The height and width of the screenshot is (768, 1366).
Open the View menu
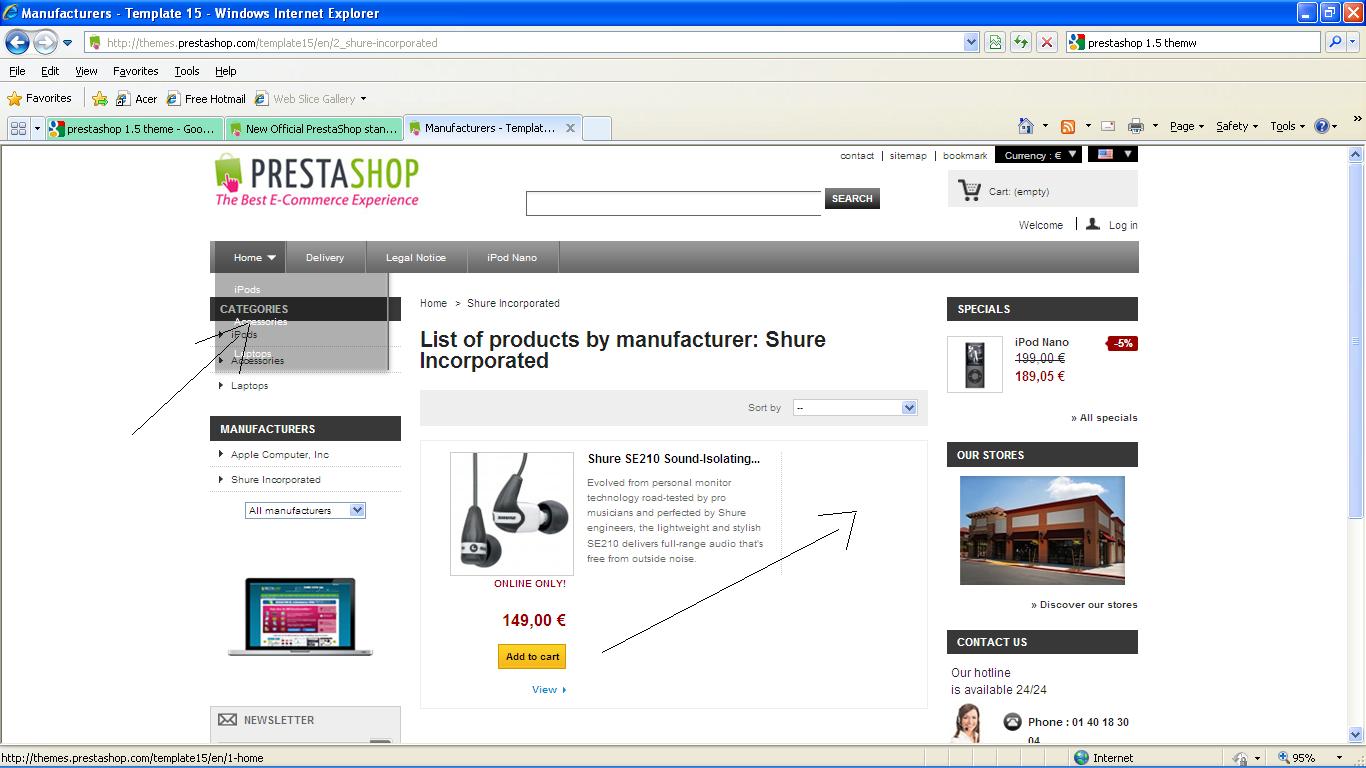pos(86,71)
